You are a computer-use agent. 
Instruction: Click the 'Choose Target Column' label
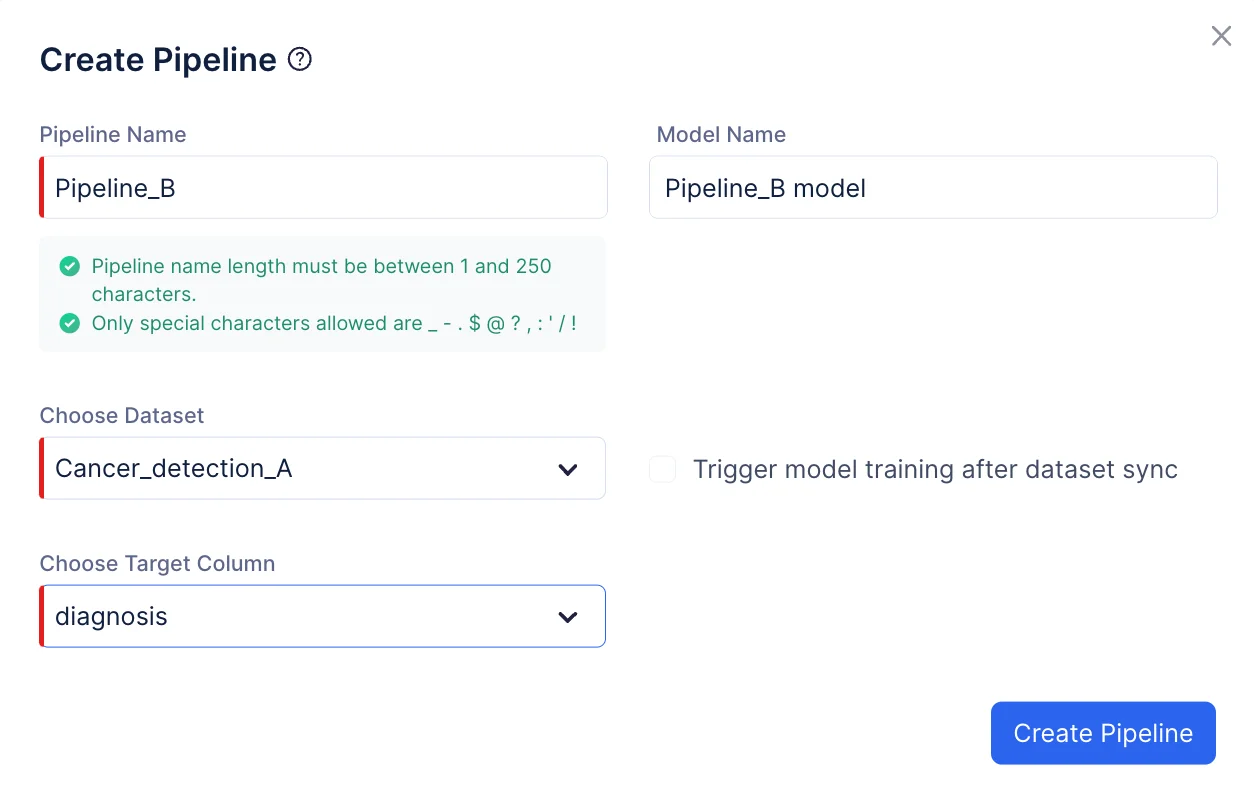(157, 564)
